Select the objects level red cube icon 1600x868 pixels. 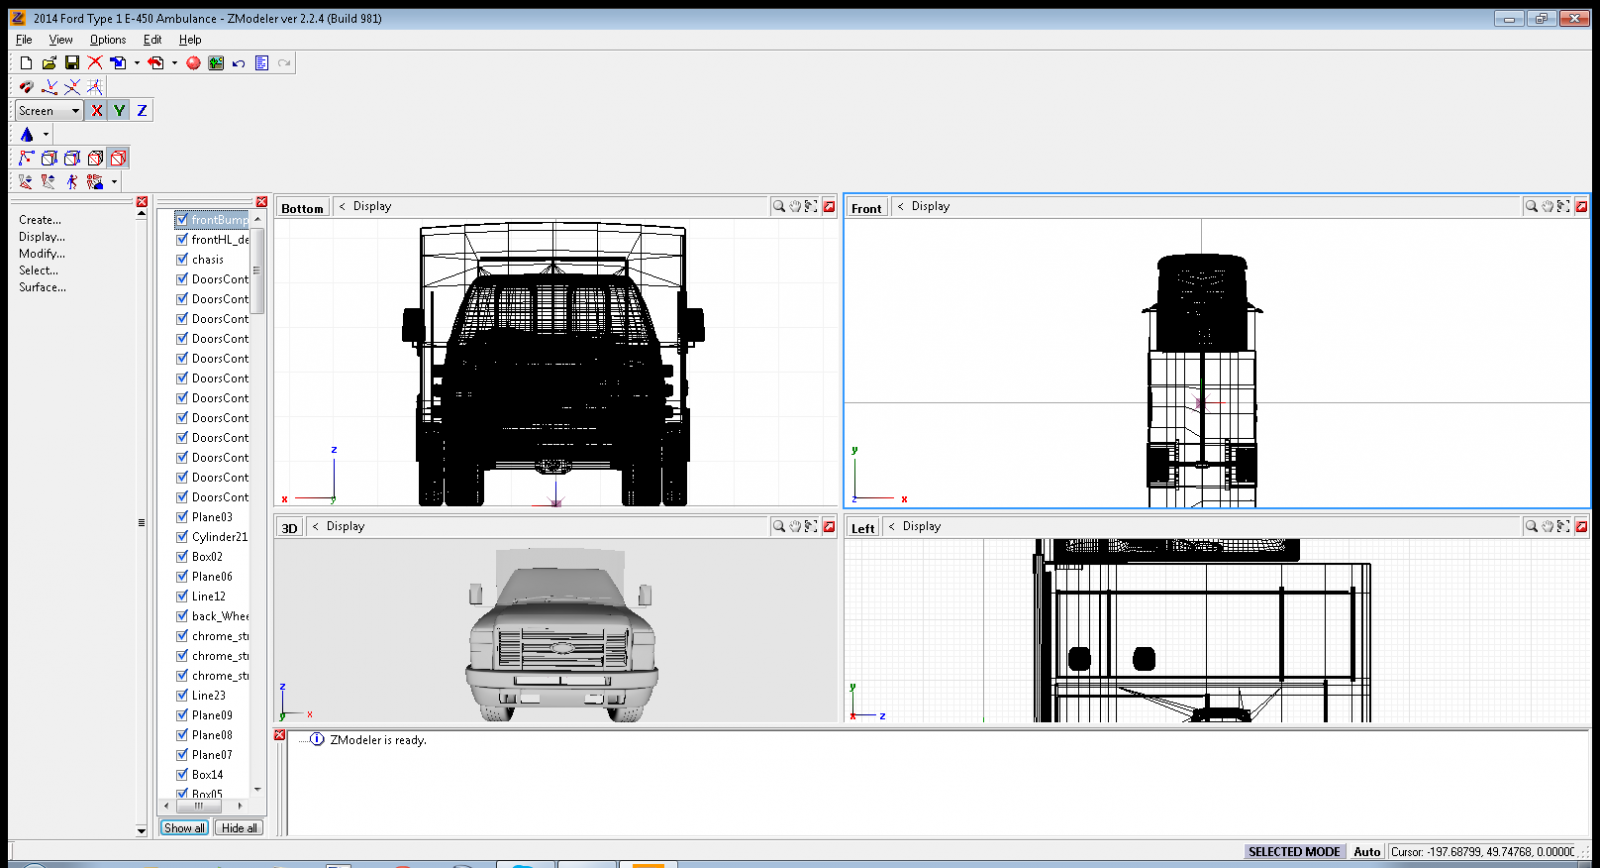coord(118,158)
